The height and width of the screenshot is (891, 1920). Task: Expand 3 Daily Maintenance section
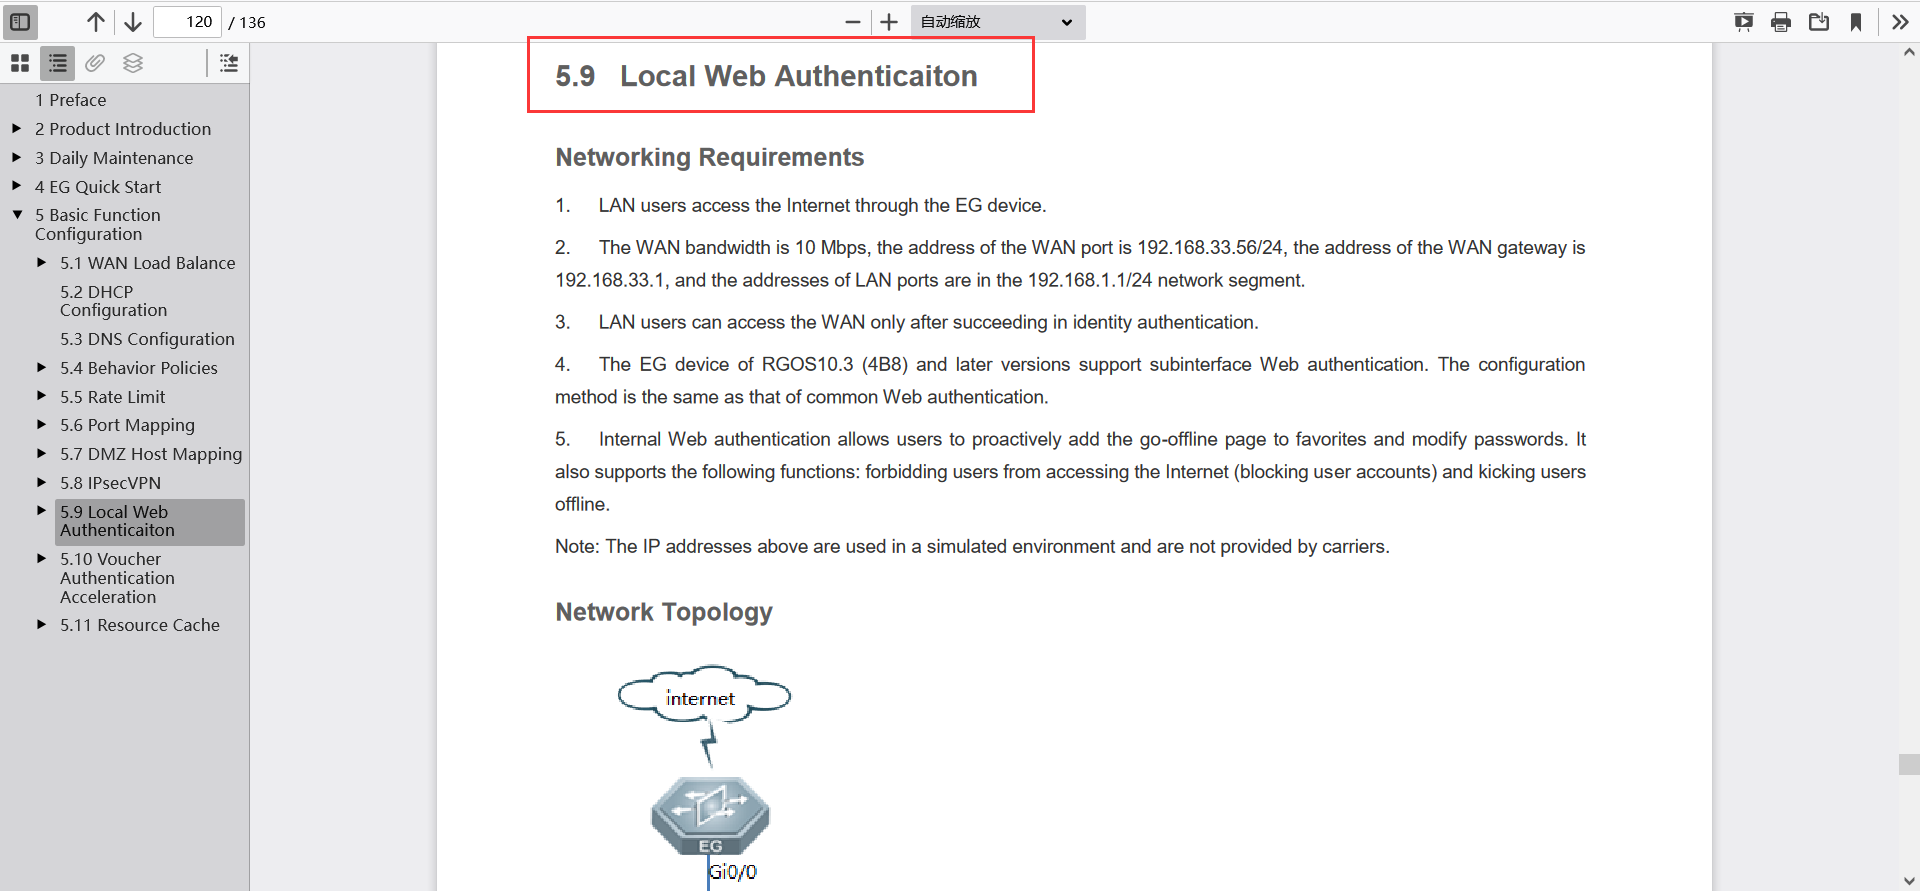16,157
